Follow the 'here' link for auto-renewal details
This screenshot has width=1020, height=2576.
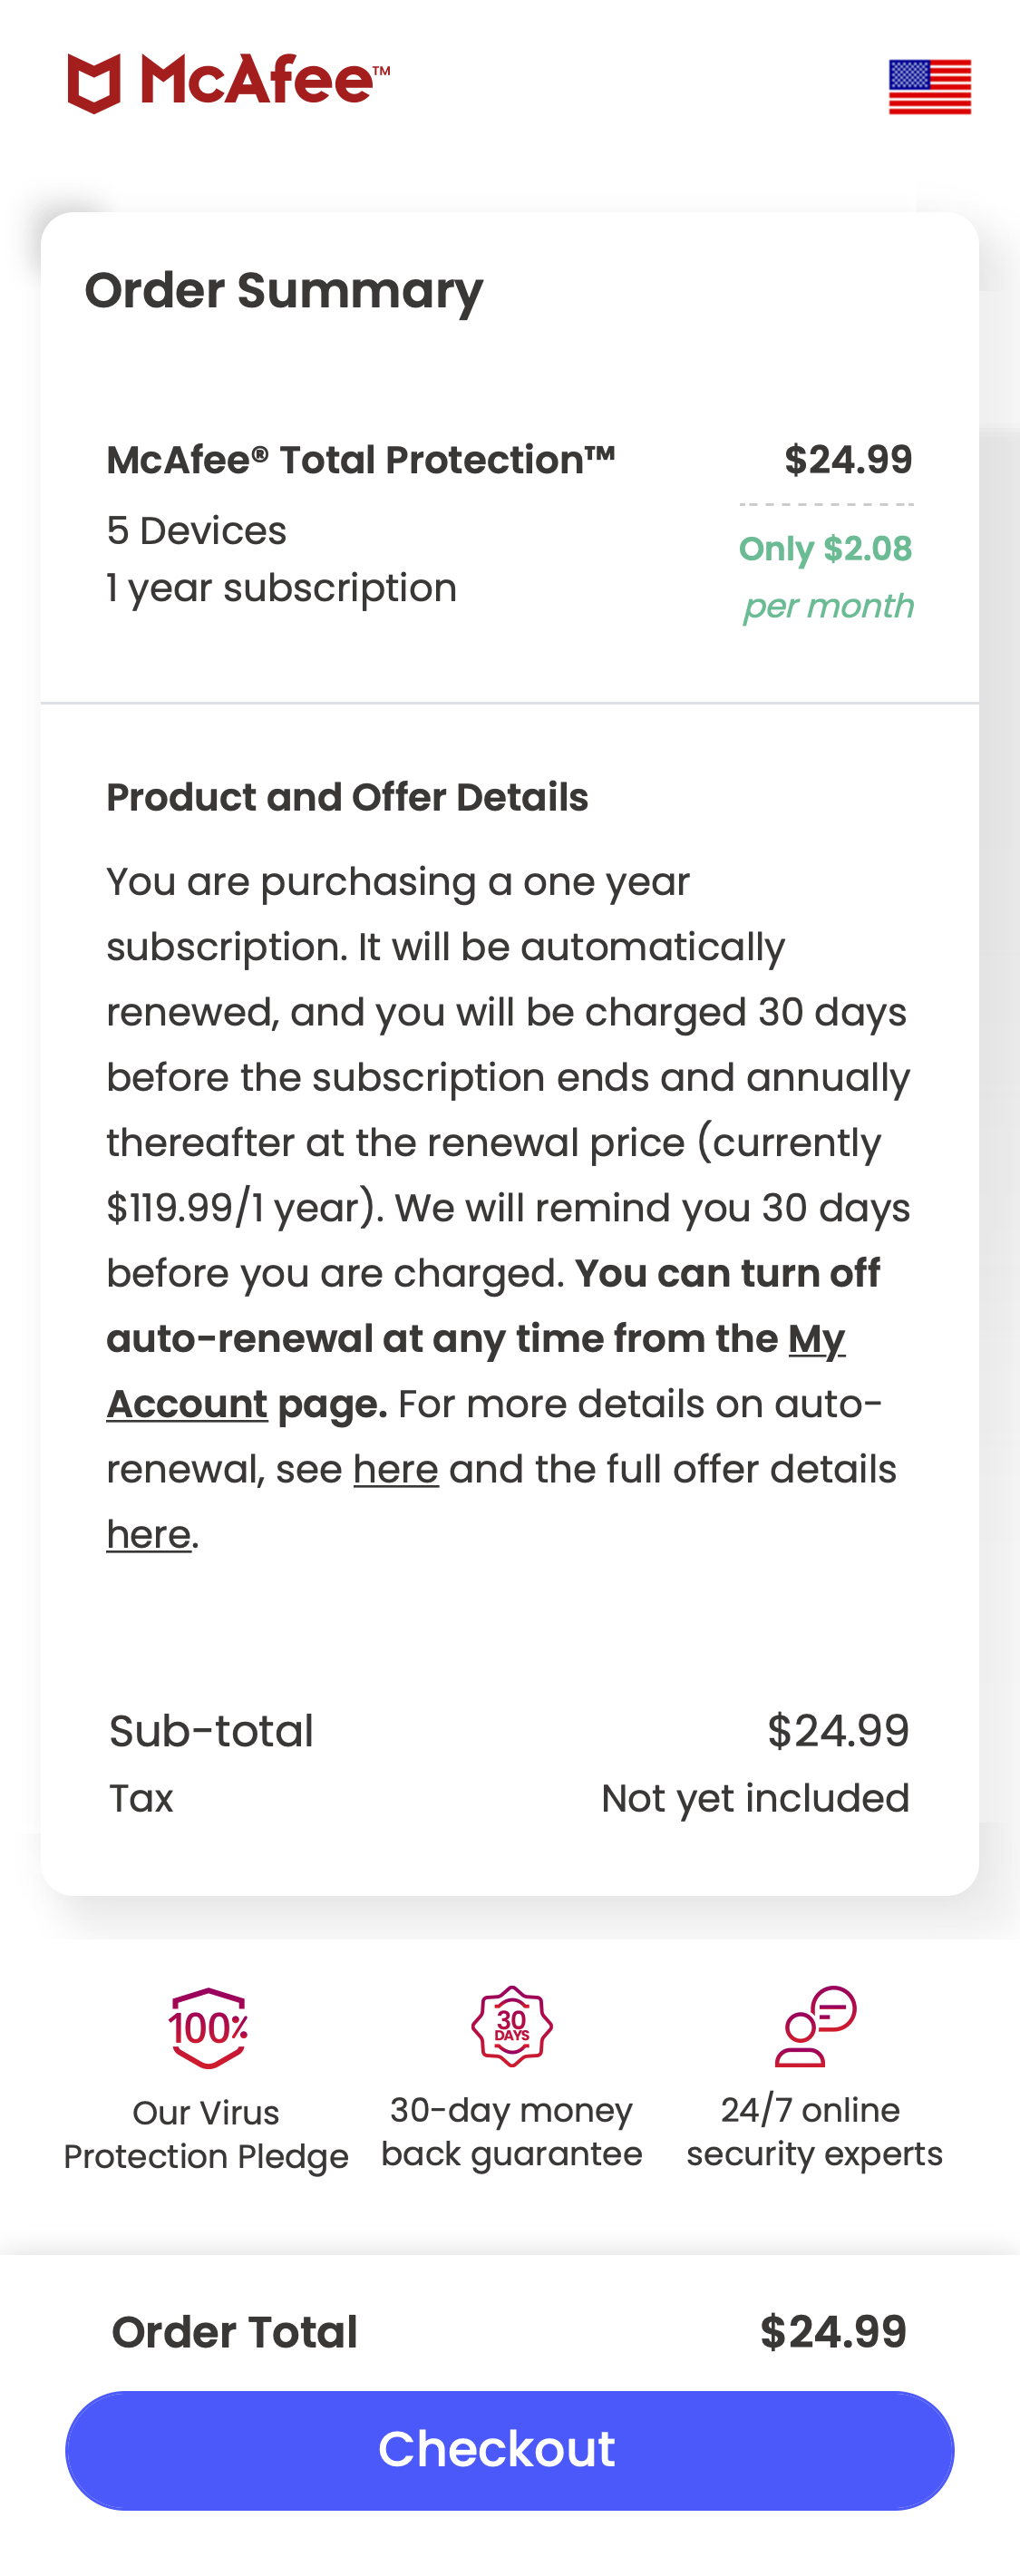coord(395,1469)
